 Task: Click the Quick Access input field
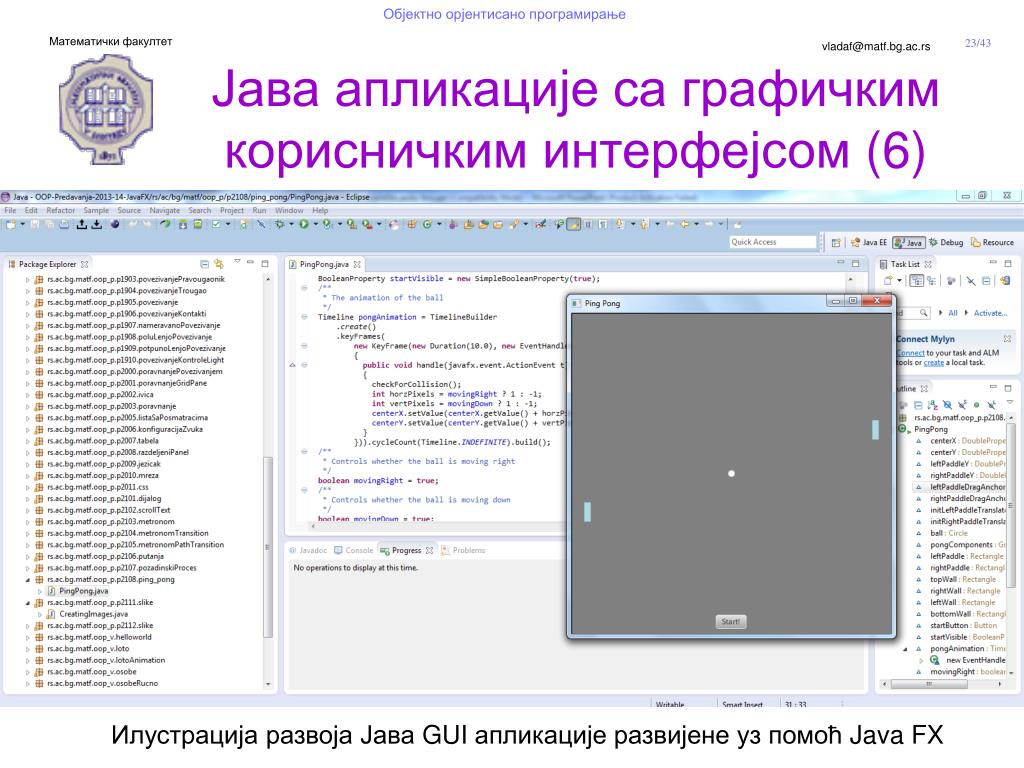773,242
